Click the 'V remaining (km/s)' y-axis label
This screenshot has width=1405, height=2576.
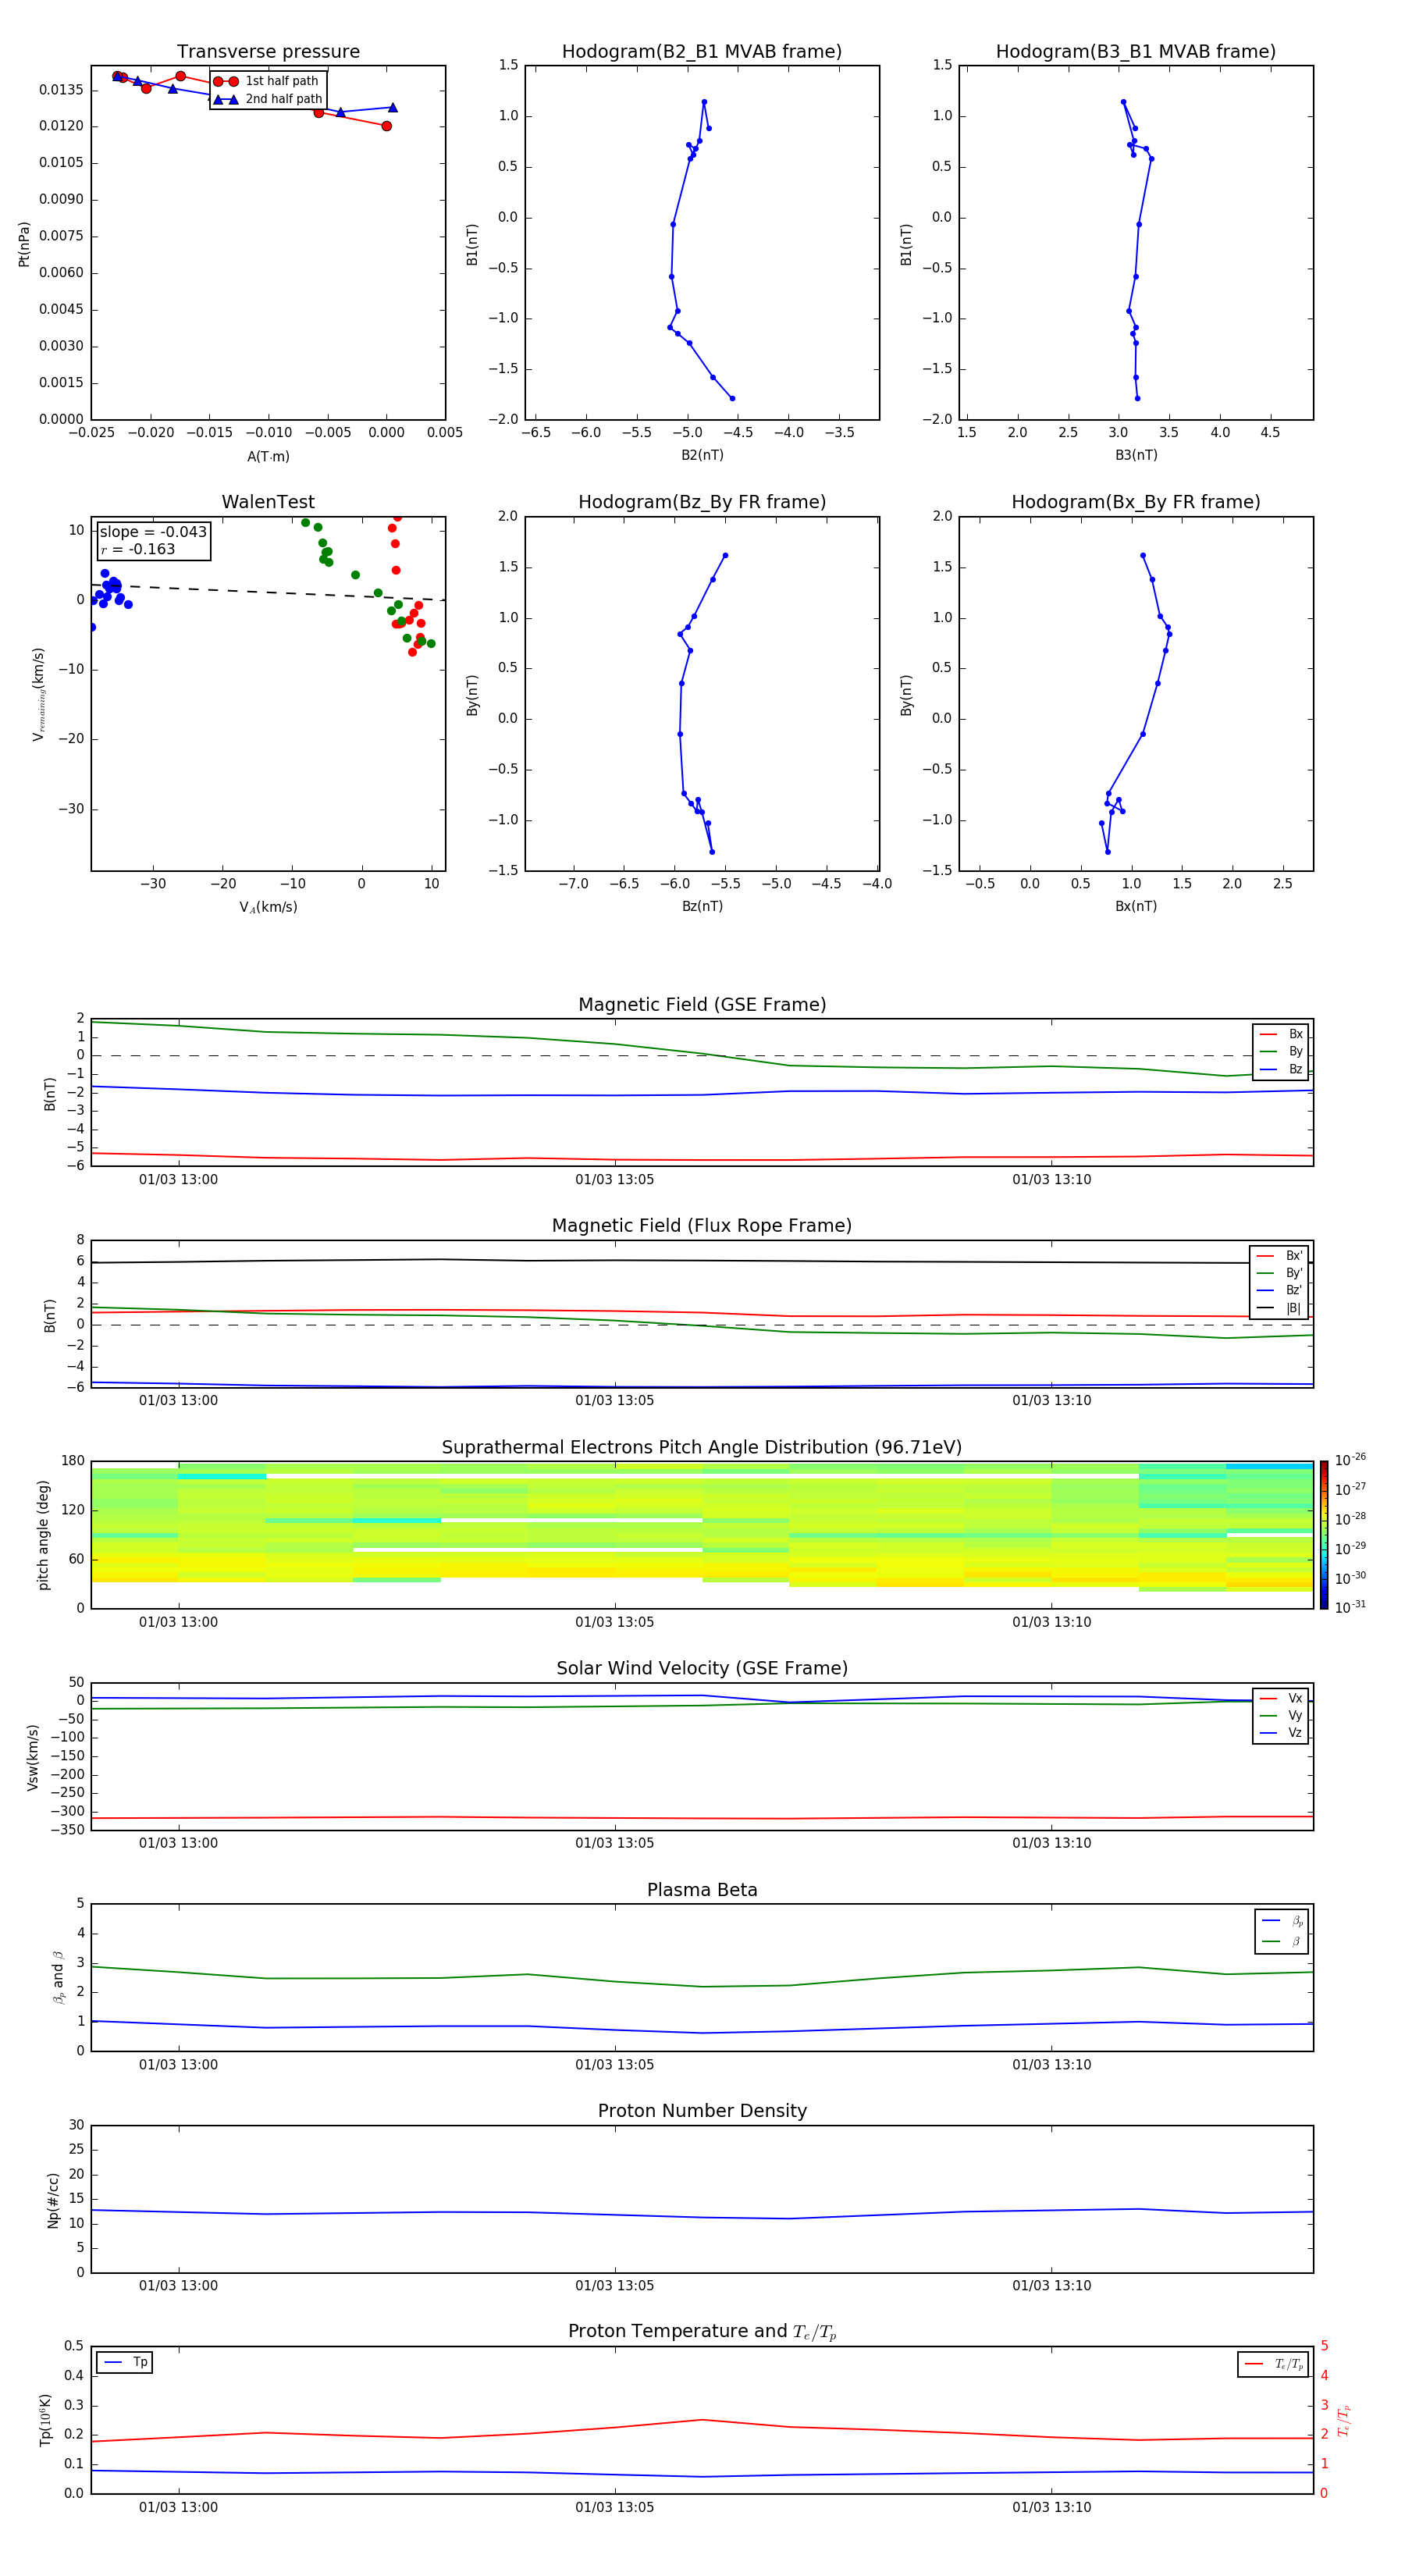tap(38, 694)
